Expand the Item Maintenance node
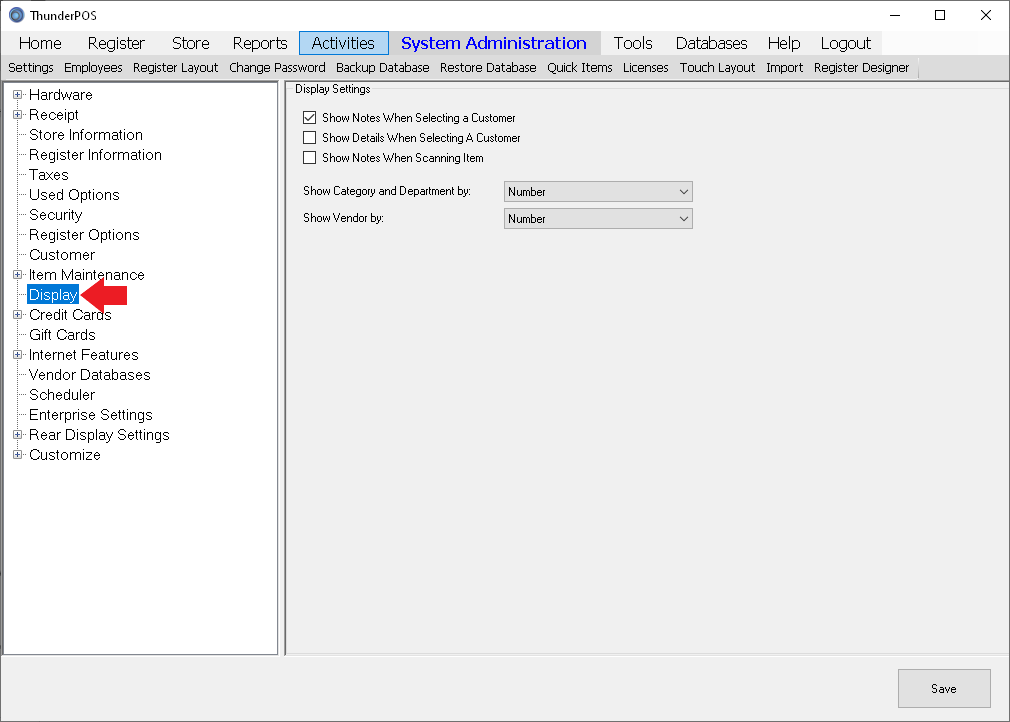The image size is (1010, 722). 17,275
